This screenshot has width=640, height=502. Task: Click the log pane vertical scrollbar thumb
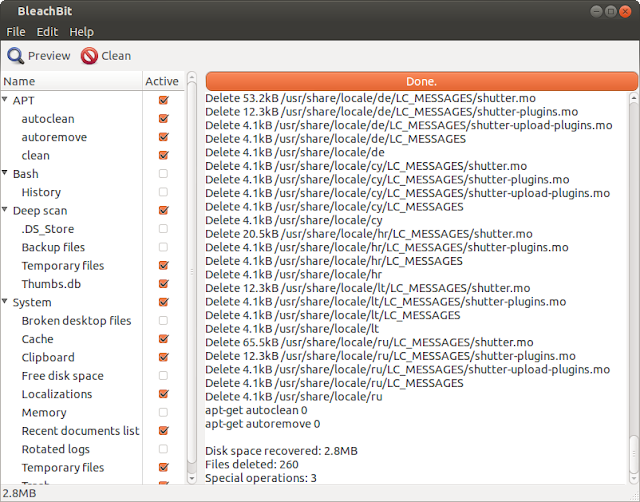pyautogui.click(x=633, y=454)
